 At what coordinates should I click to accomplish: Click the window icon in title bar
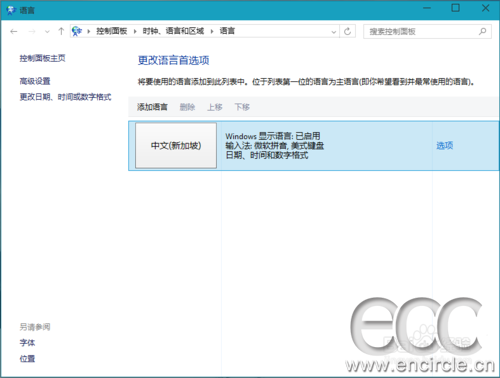(x=11, y=10)
